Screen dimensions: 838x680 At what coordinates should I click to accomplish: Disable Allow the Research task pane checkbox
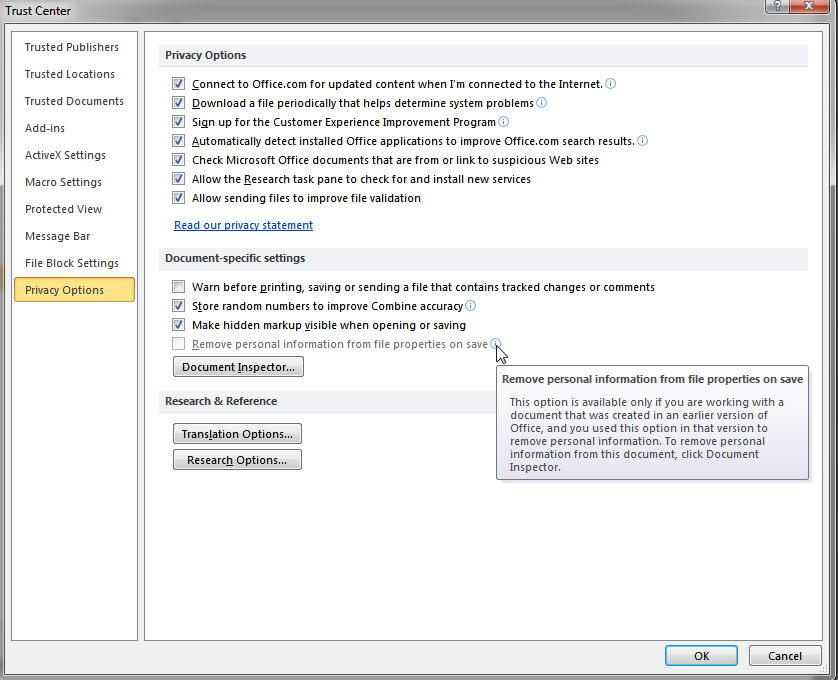pyautogui.click(x=178, y=178)
